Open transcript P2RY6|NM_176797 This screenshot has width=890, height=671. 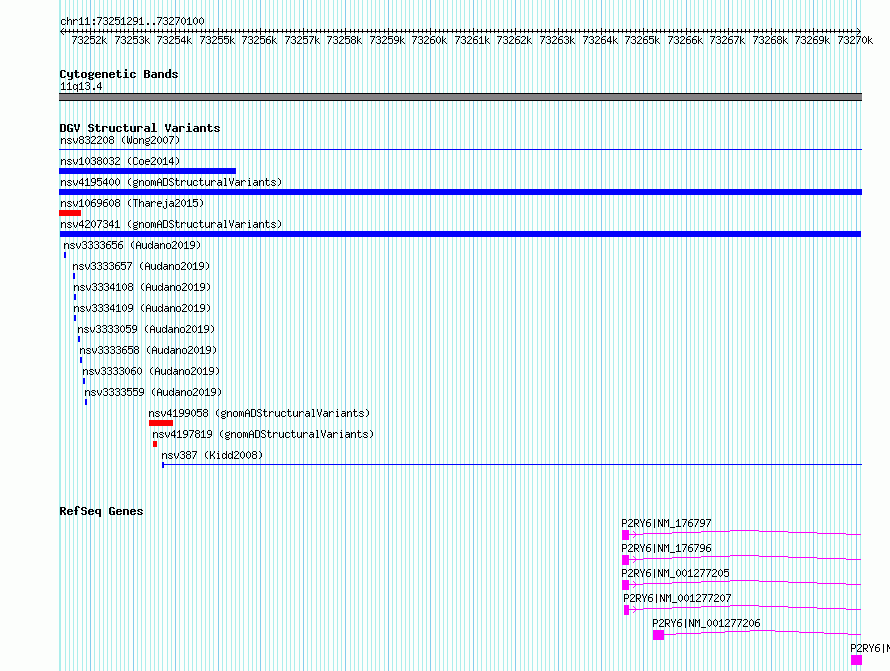coord(666,523)
